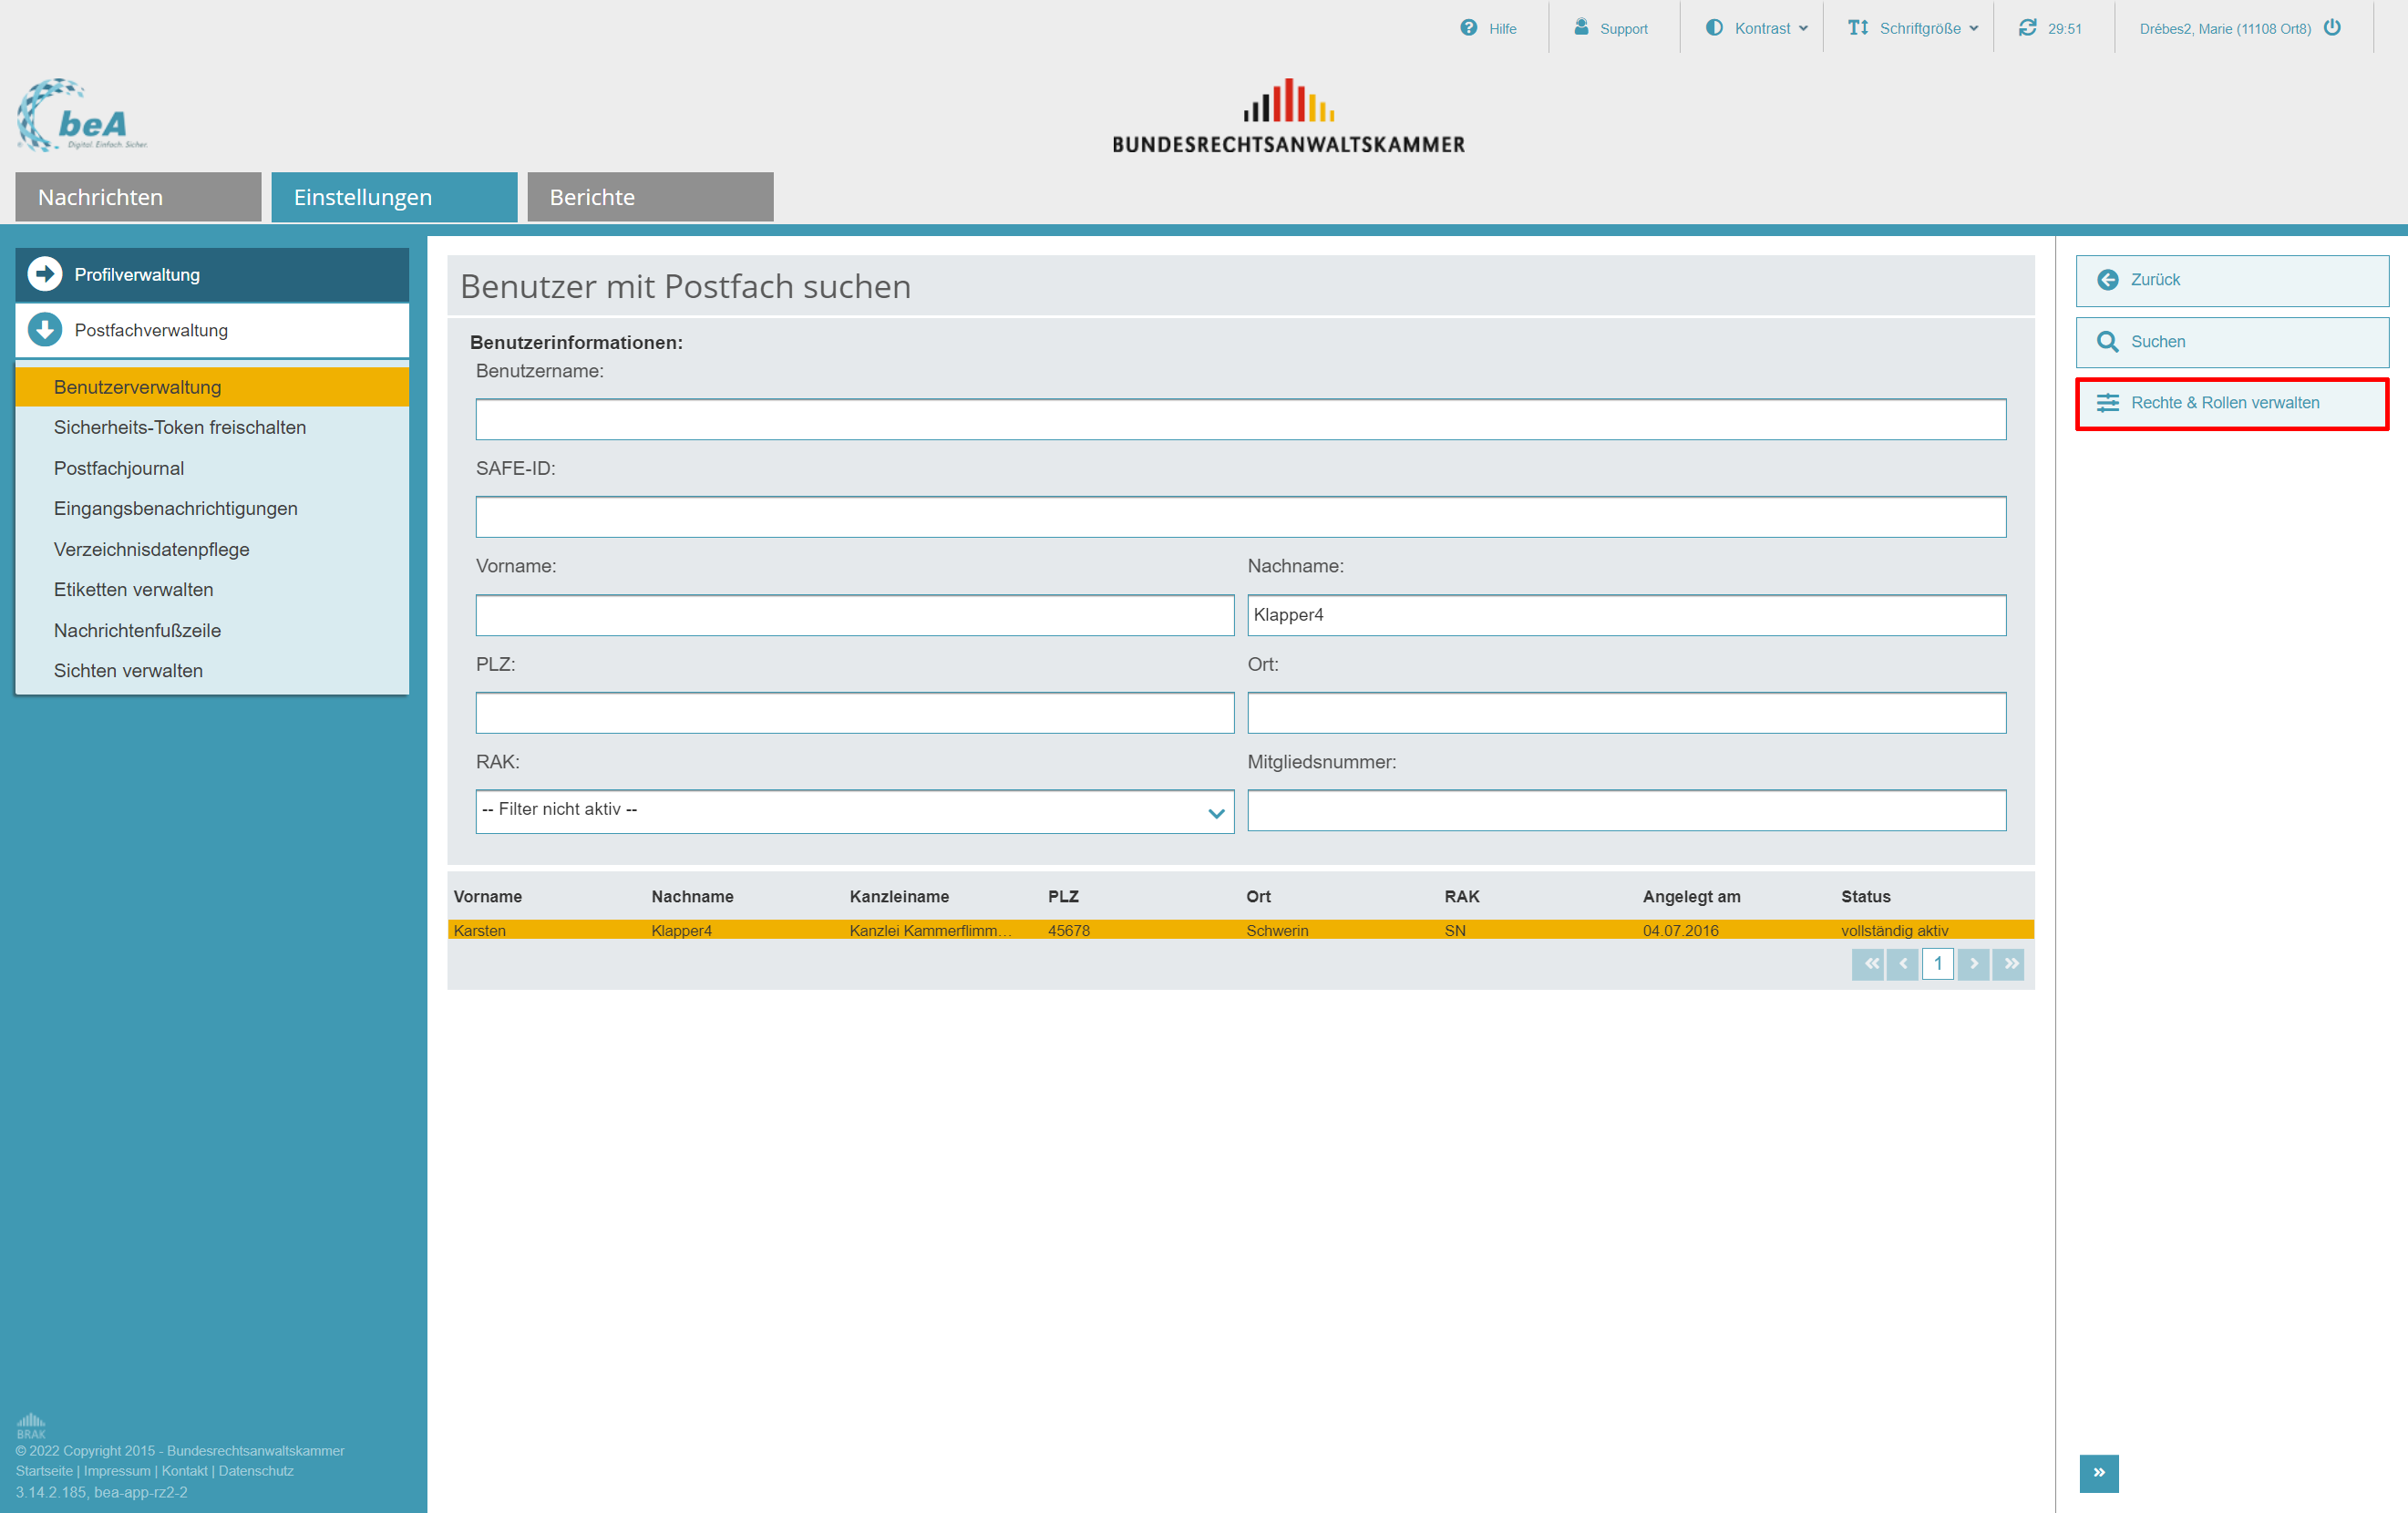
Task: Click the session refresh timer icon
Action: [2027, 28]
